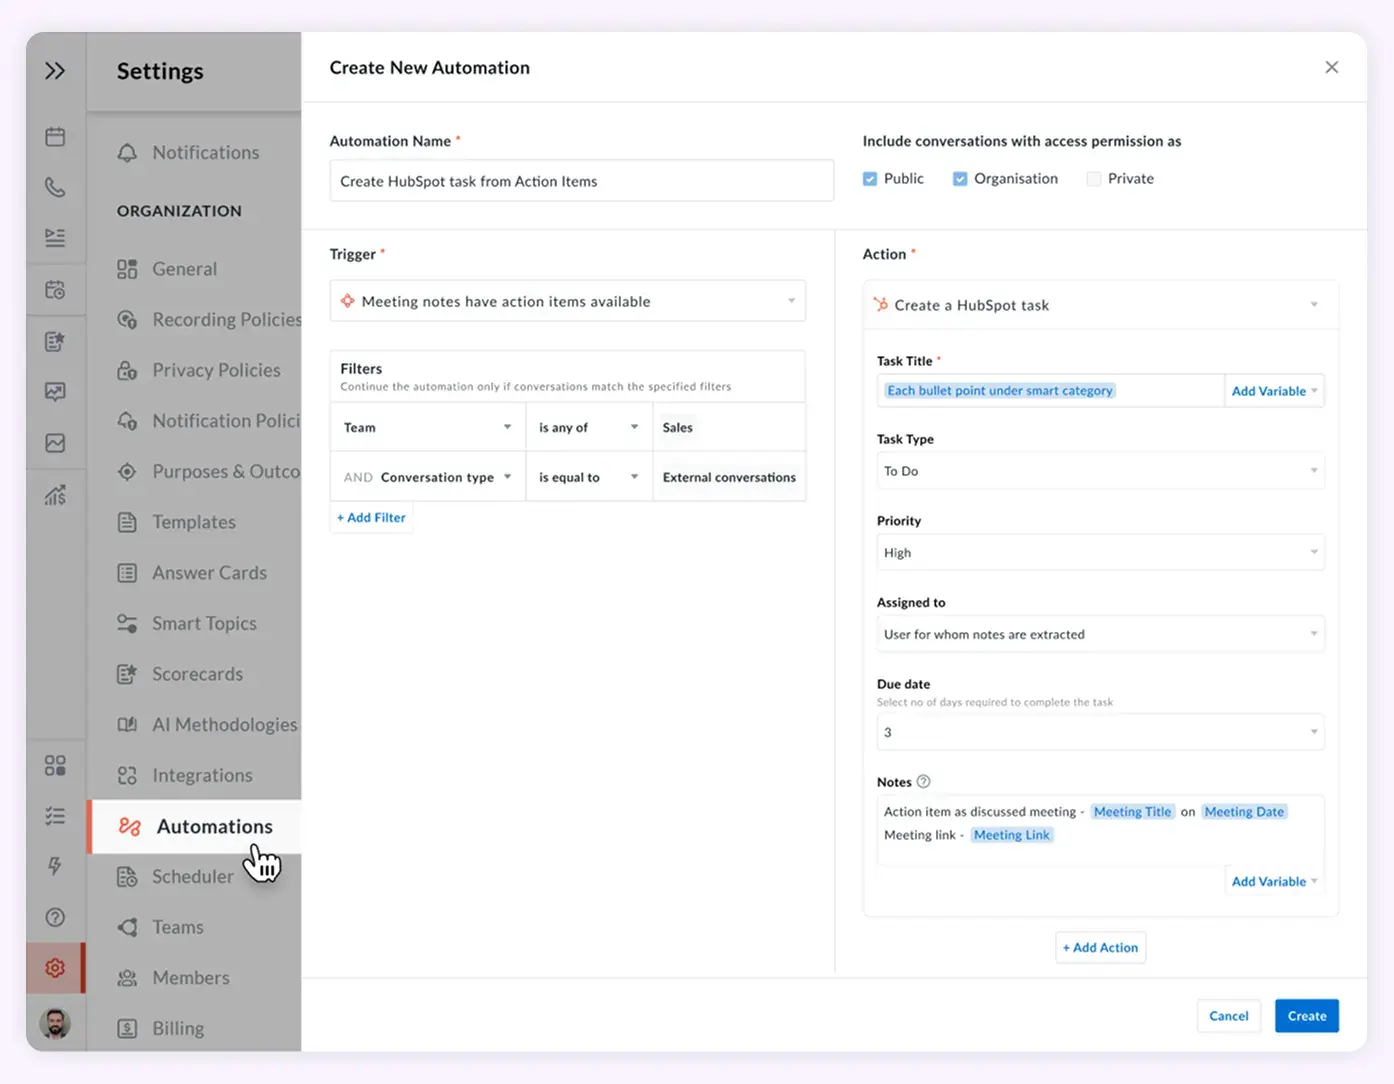Open the Team filter field dropdown
The height and width of the screenshot is (1084, 1394).
[x=428, y=427]
